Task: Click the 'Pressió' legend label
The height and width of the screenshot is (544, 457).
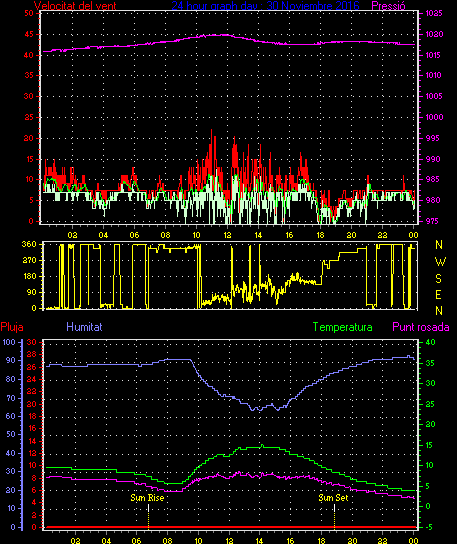Action: (x=388, y=6)
